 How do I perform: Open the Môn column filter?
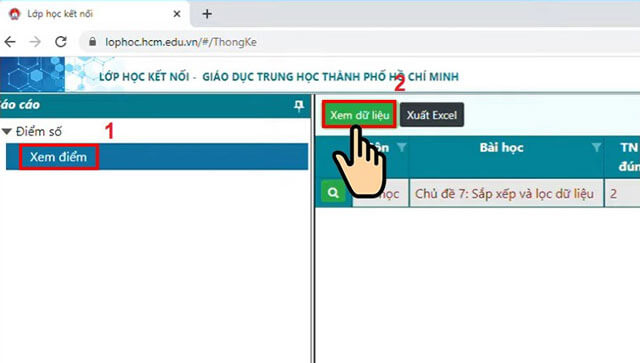(402, 147)
